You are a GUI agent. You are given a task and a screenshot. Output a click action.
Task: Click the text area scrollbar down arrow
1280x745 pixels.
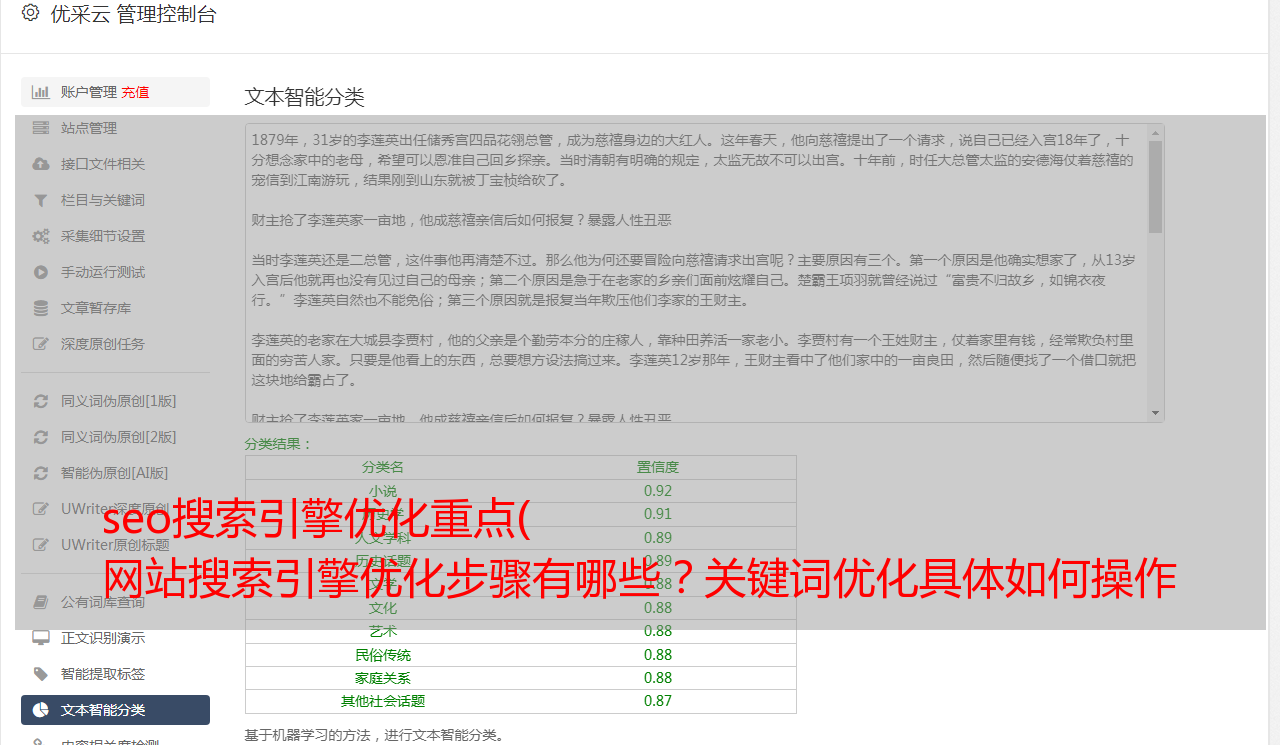tap(1156, 413)
